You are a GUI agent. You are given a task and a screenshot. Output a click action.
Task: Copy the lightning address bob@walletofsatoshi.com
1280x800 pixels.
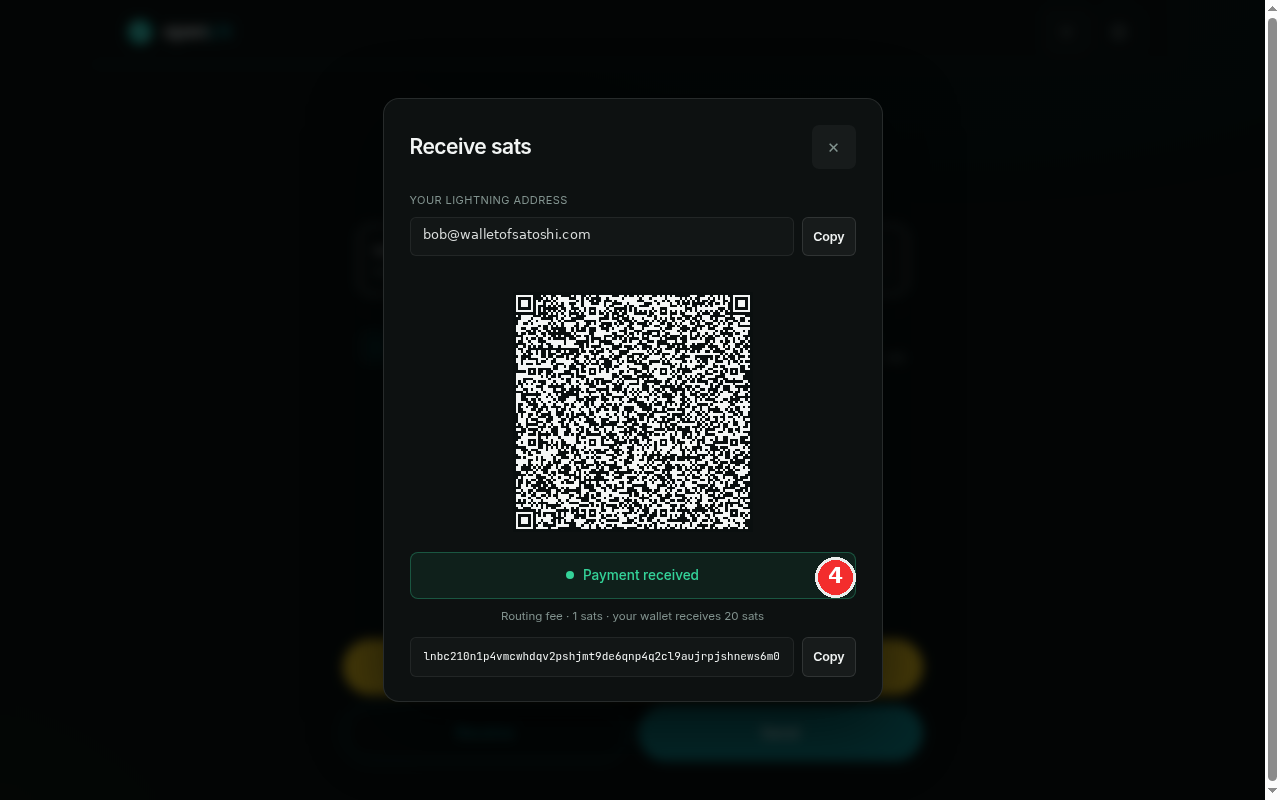point(828,237)
